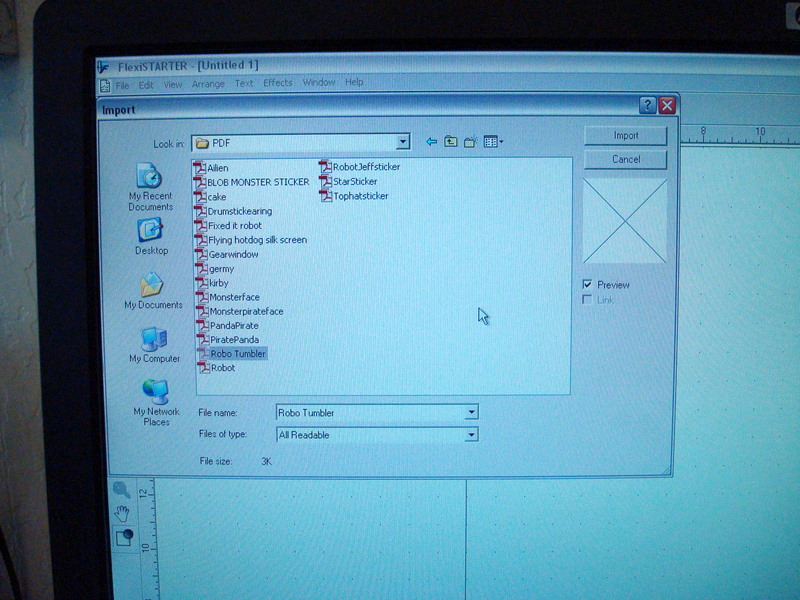The image size is (800, 600).
Task: Click the Ailien PDF file icon
Action: click(x=199, y=167)
